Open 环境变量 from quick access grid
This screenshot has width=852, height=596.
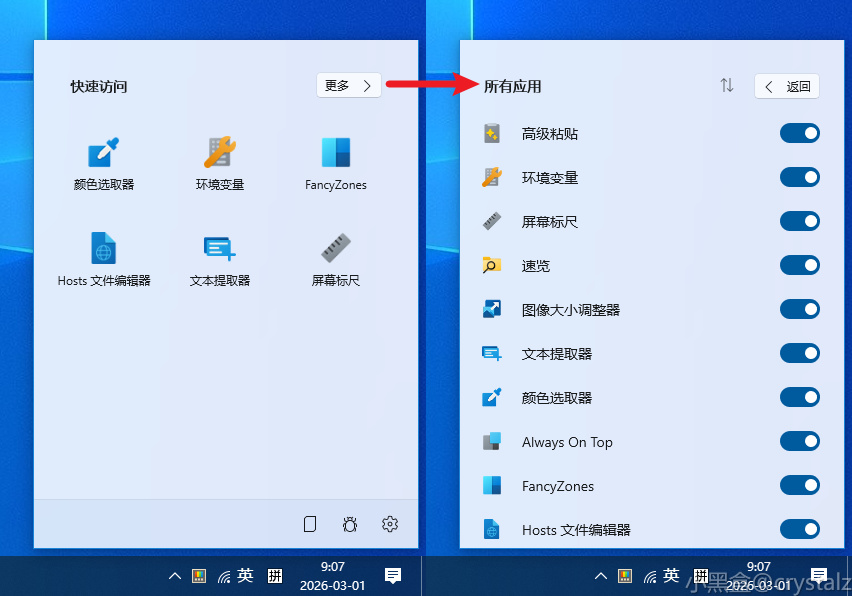[220, 164]
